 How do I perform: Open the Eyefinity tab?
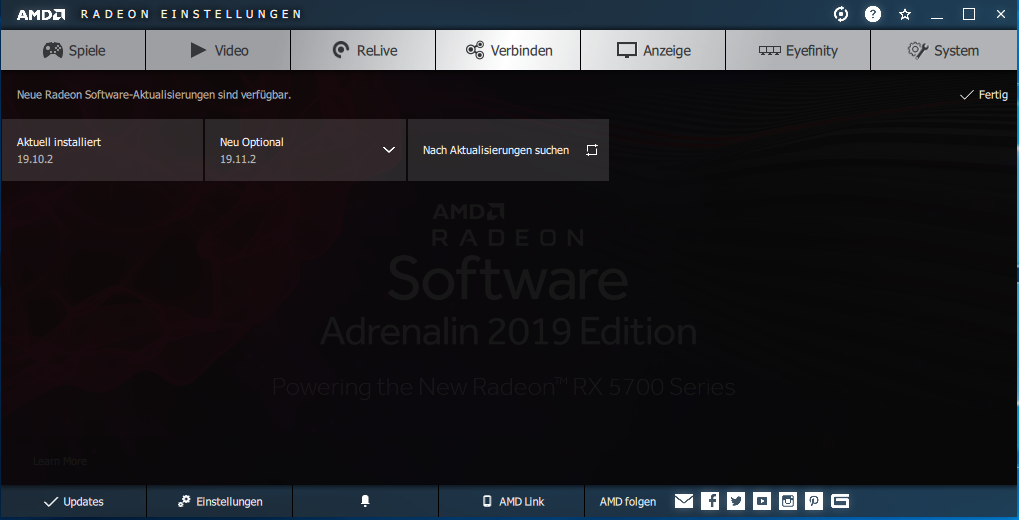point(798,50)
